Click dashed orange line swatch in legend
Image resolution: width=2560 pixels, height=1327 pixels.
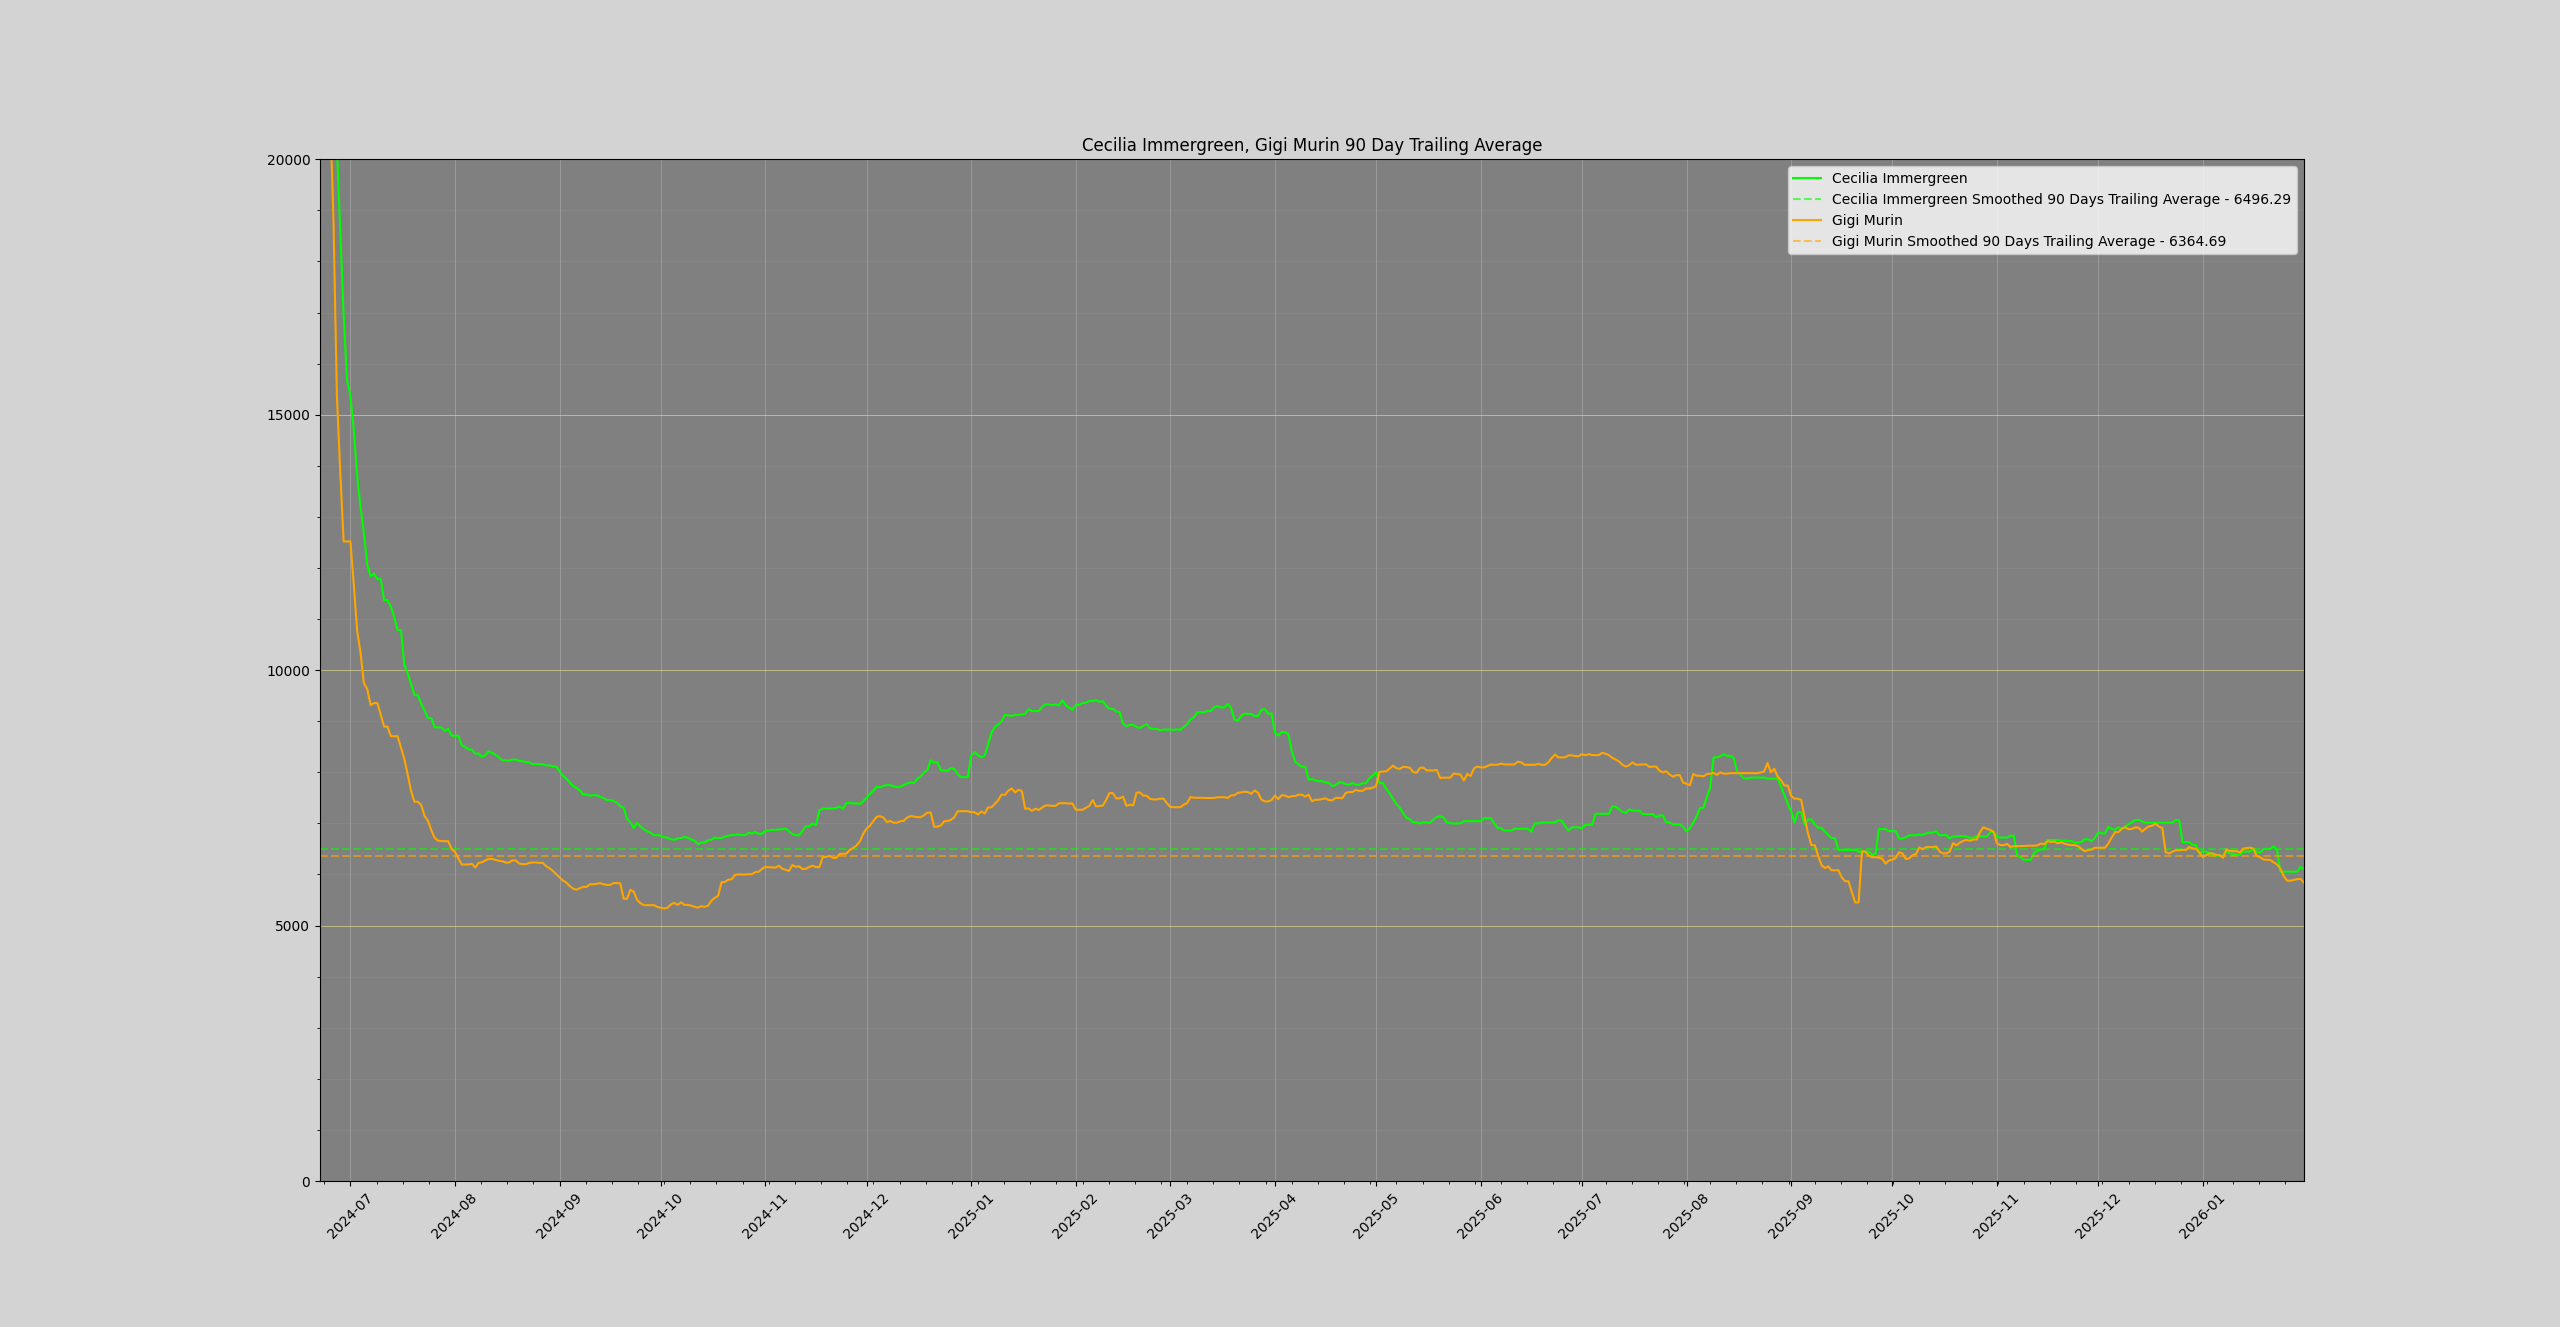pyautogui.click(x=1807, y=242)
